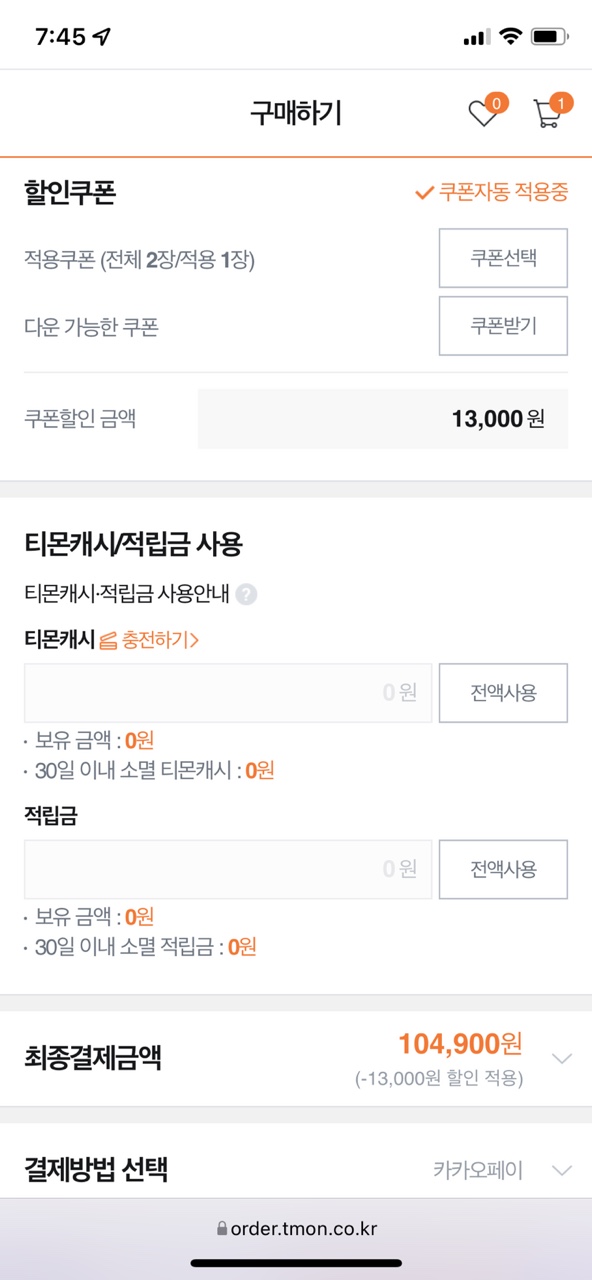Focus the 티몬캐시 amount input field

228,693
